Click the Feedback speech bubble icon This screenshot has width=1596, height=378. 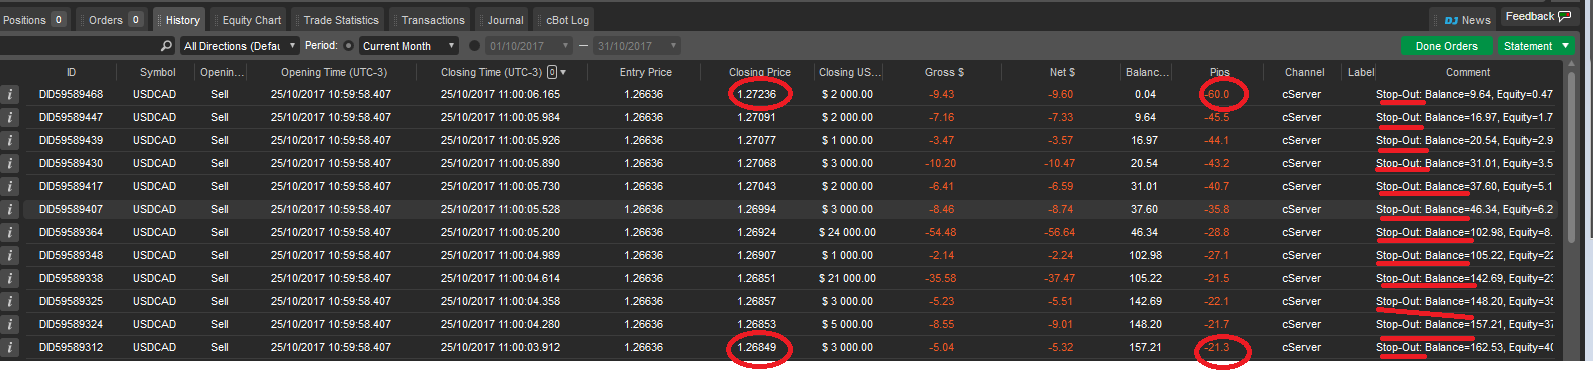[1565, 16]
